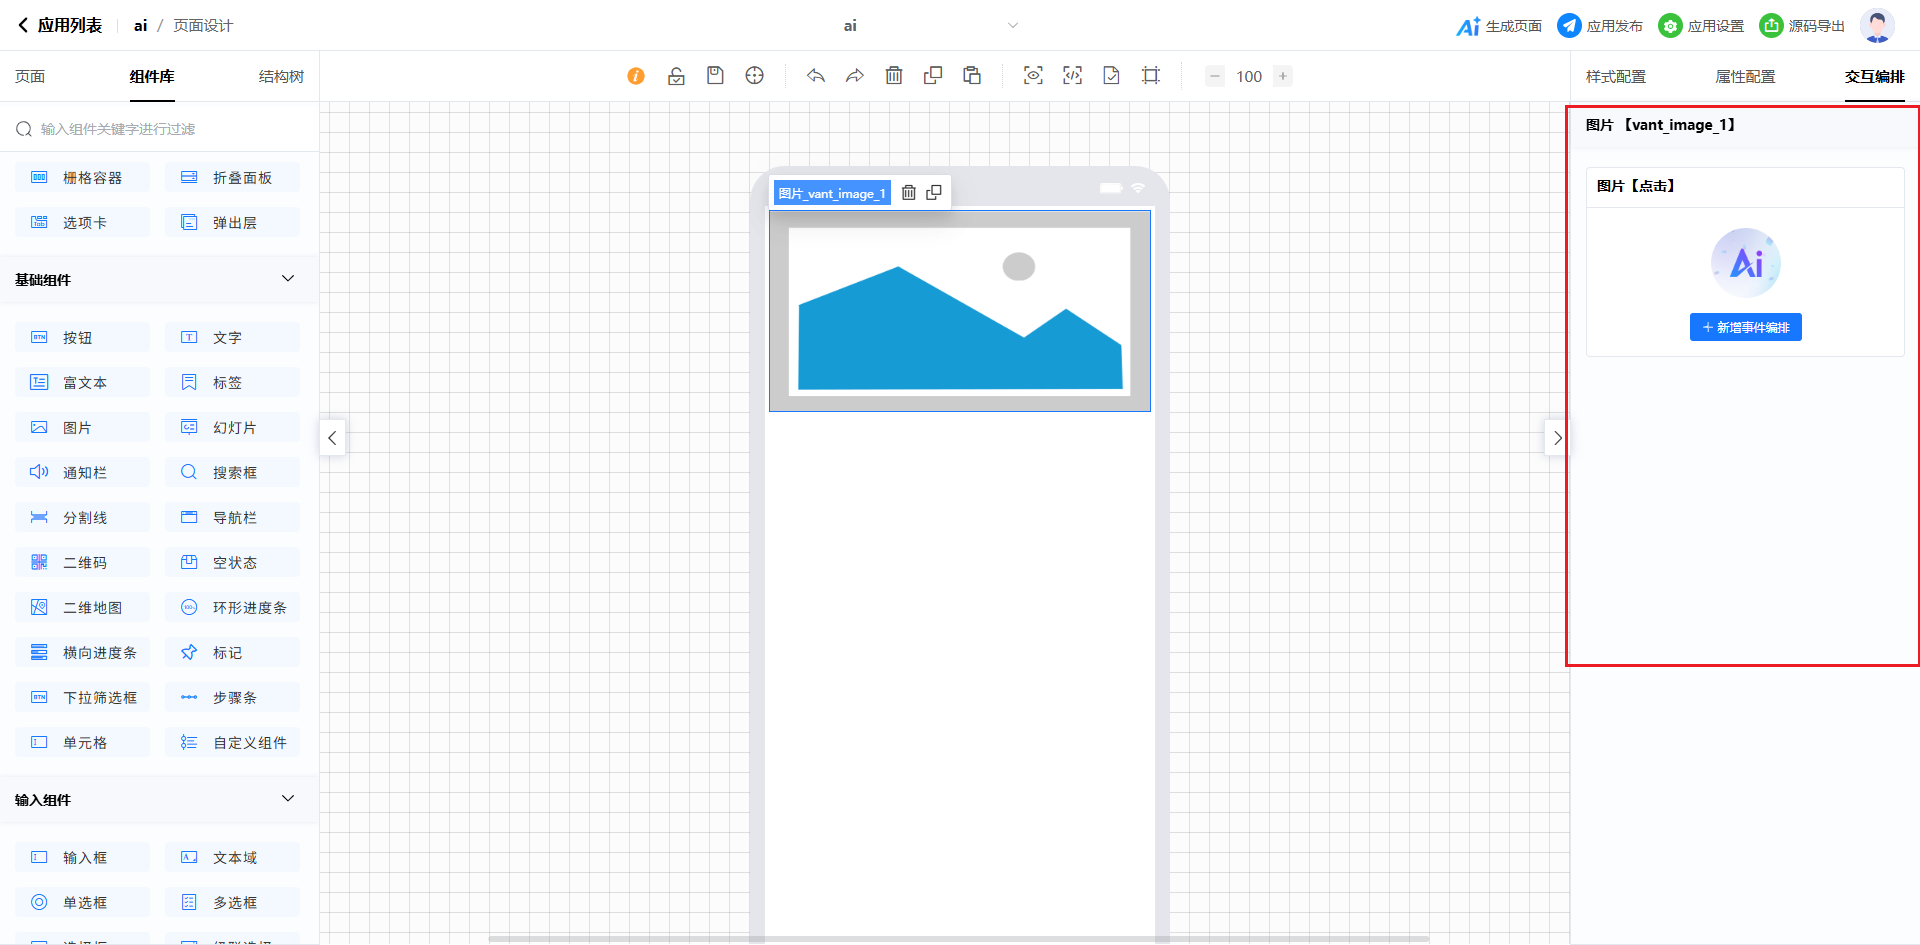Click the toolbar trash delete icon

[x=894, y=76]
